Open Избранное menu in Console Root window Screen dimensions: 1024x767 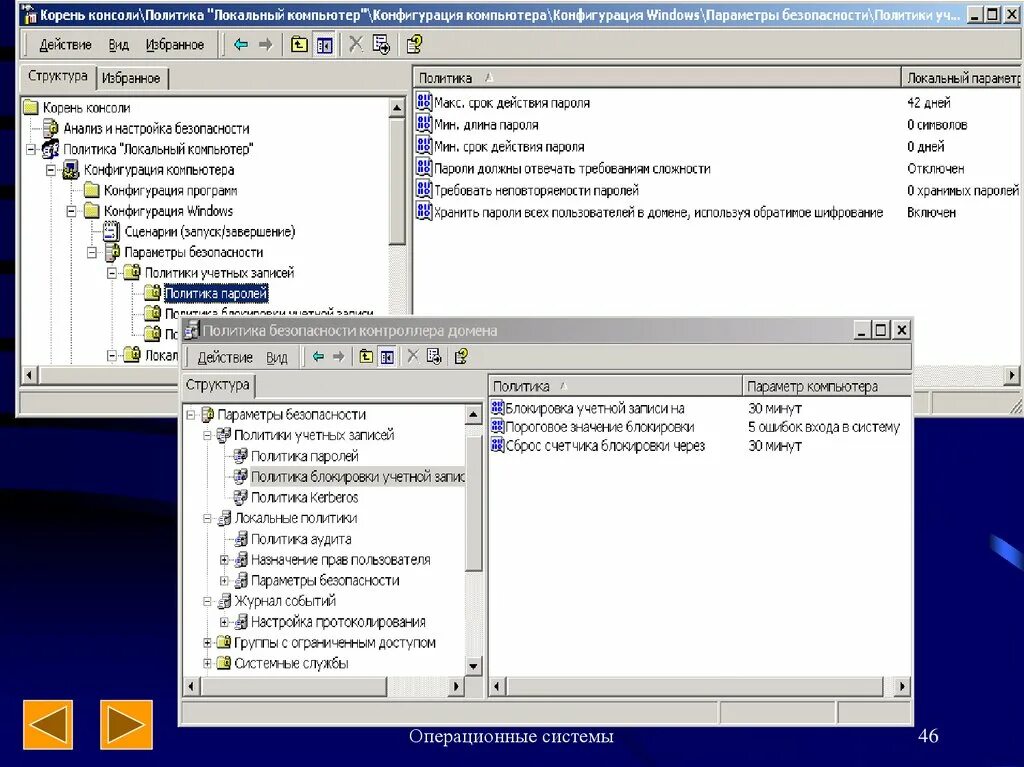(174, 44)
